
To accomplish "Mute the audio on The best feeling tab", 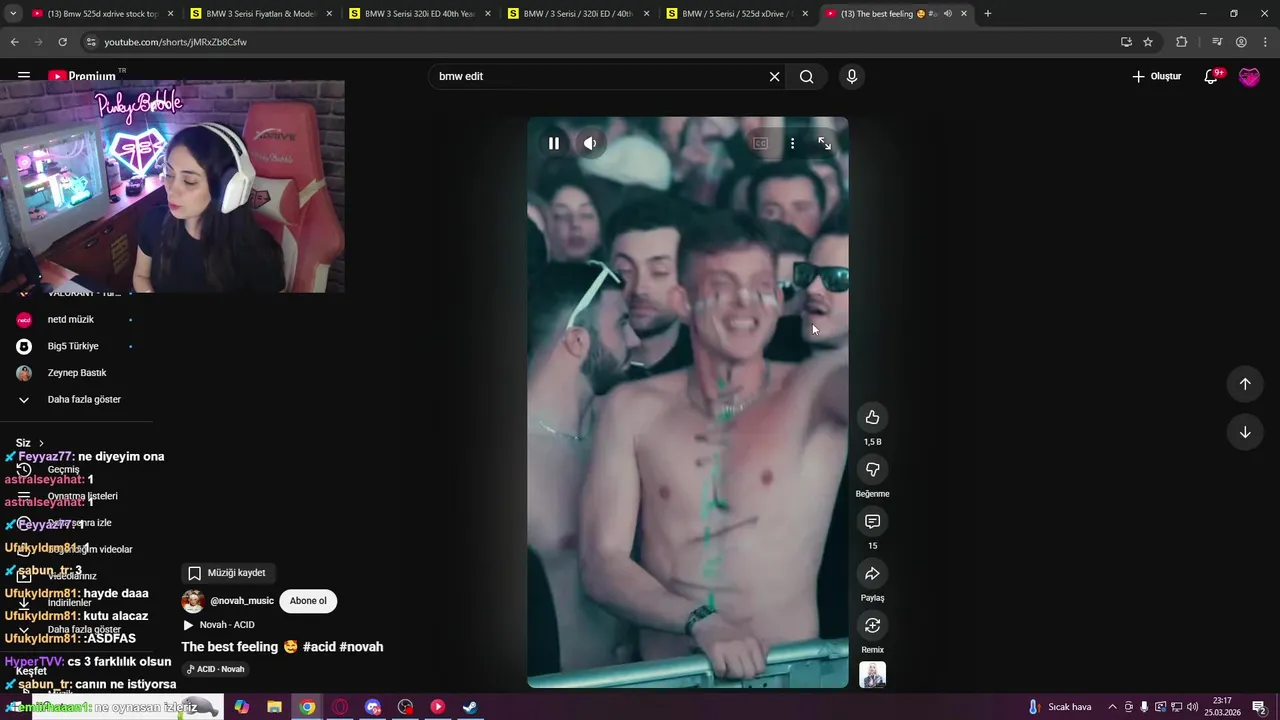I will coord(947,14).
